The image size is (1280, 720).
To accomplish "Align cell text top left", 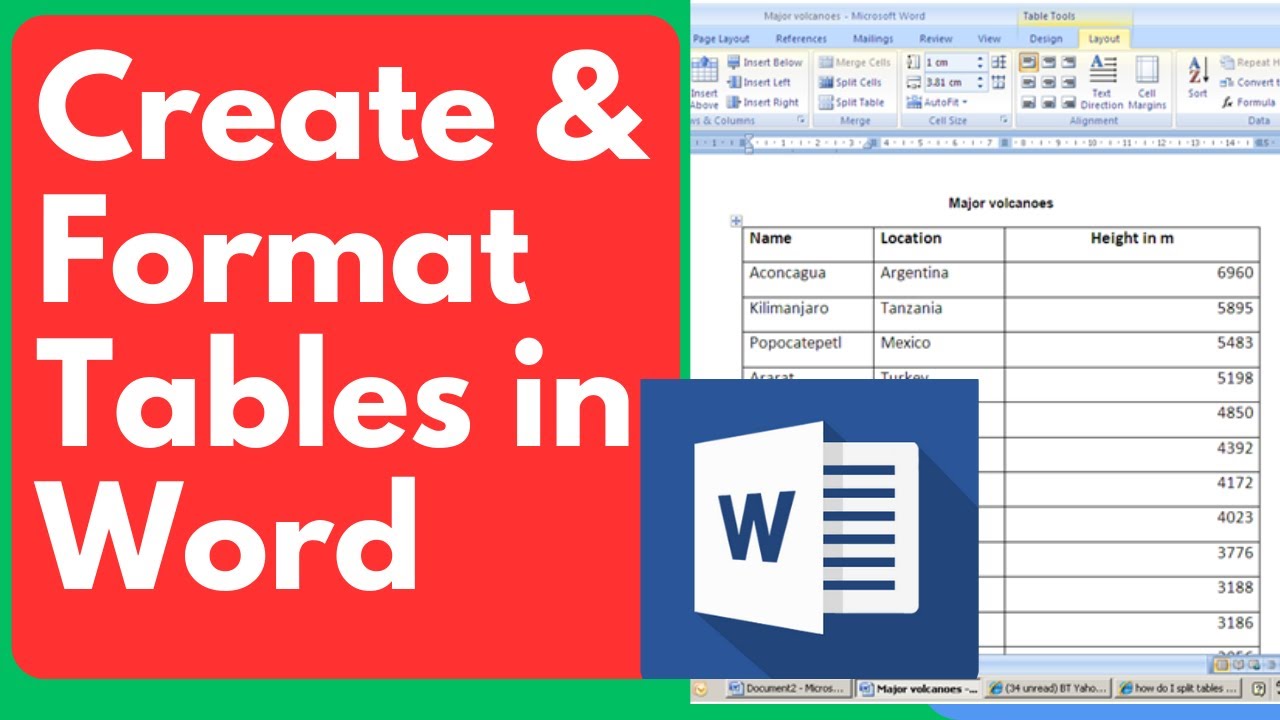I will [x=1029, y=62].
